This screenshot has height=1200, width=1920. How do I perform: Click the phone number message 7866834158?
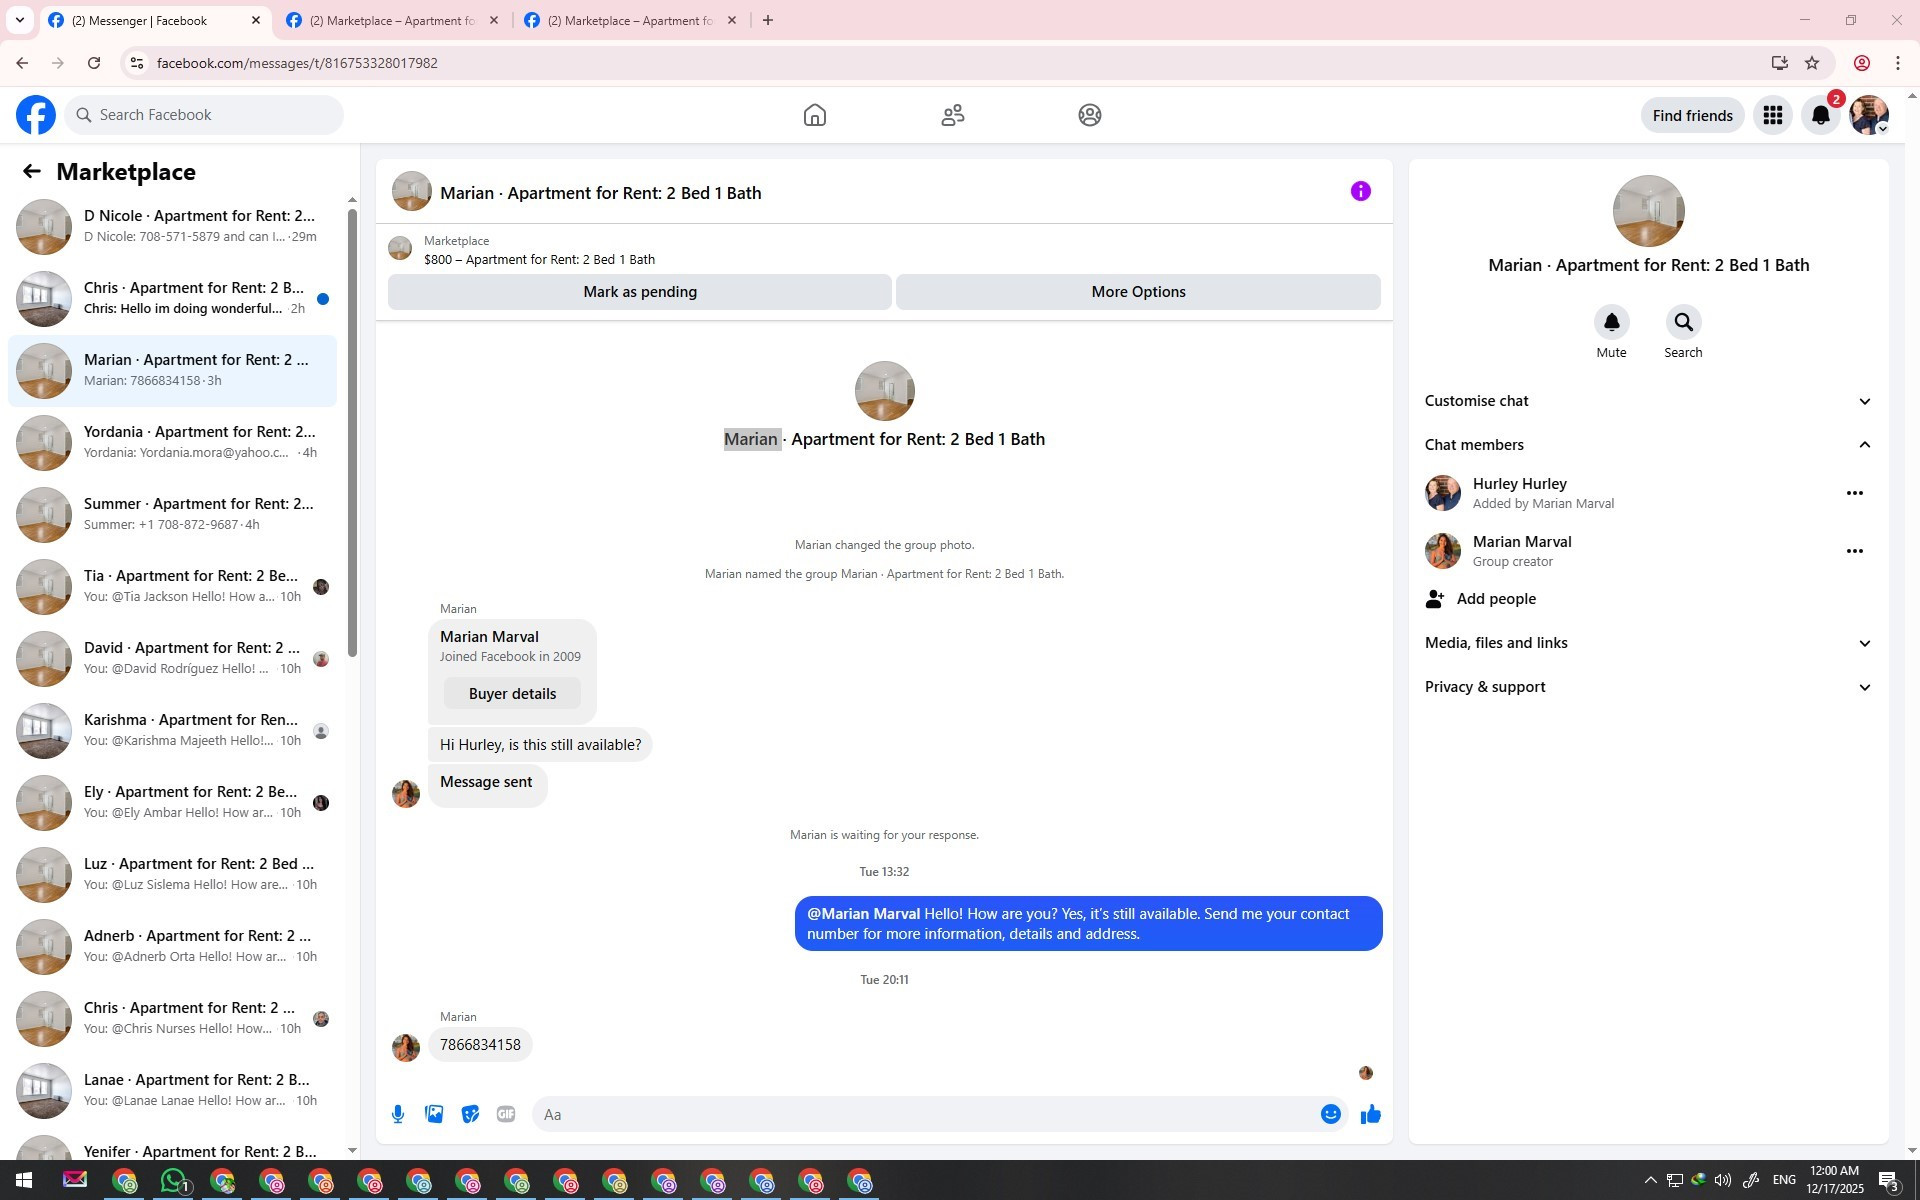point(480,1045)
